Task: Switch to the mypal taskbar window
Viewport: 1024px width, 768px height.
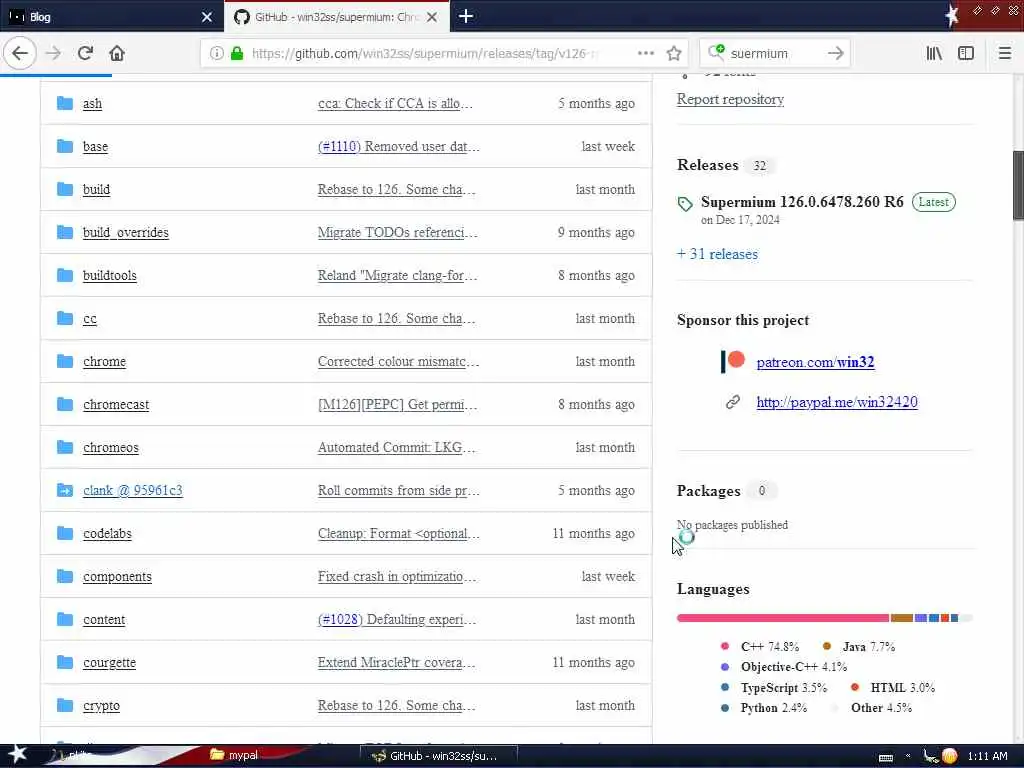Action: pyautogui.click(x=234, y=755)
